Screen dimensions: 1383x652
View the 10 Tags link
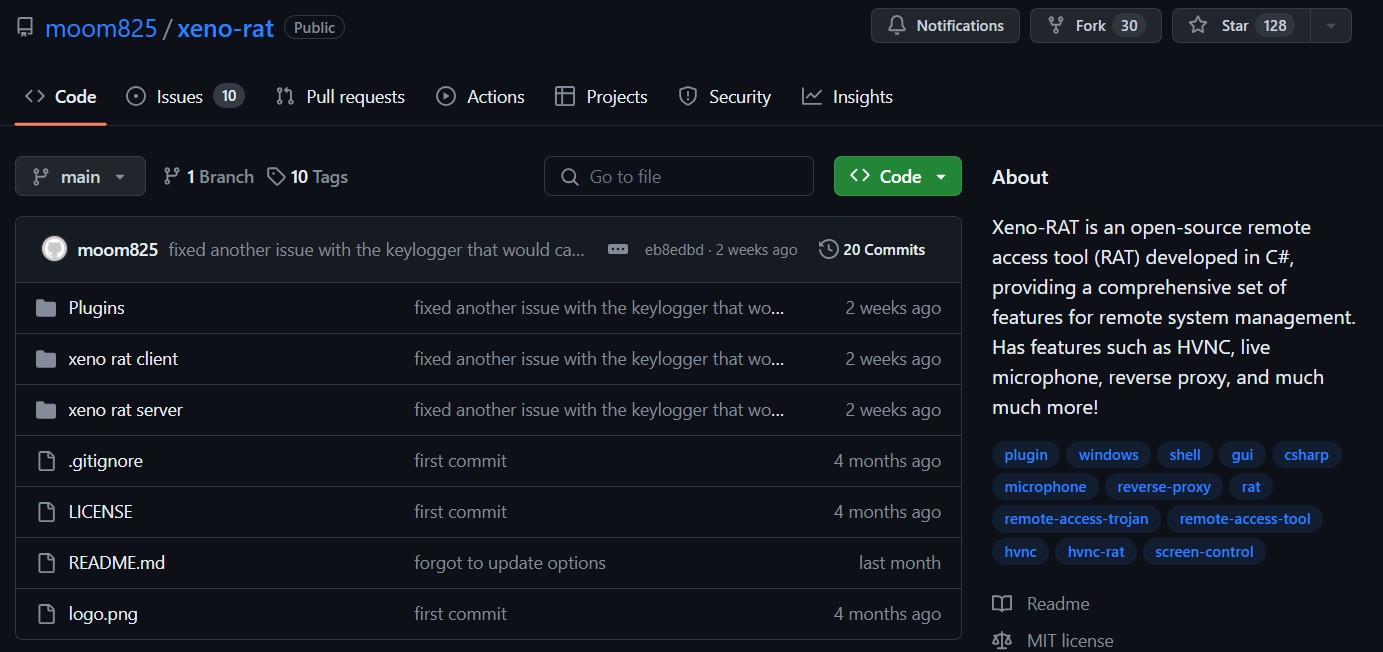pyautogui.click(x=307, y=177)
